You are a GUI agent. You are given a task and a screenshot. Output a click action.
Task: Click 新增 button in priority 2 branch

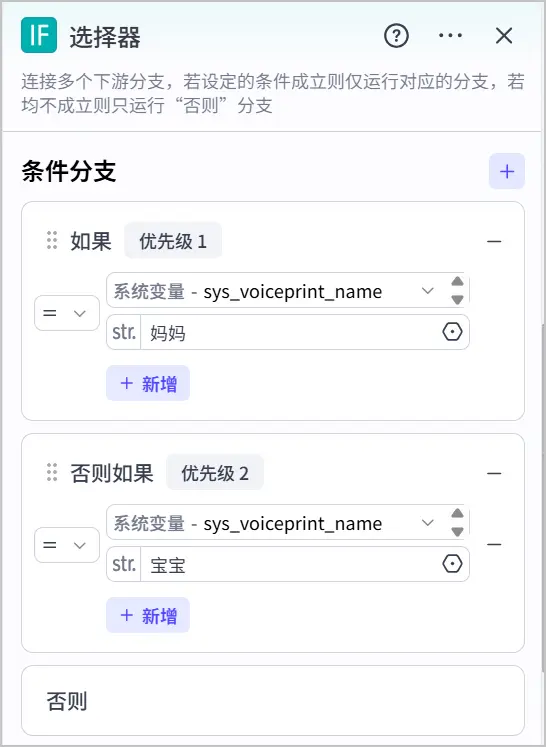pyautogui.click(x=148, y=615)
